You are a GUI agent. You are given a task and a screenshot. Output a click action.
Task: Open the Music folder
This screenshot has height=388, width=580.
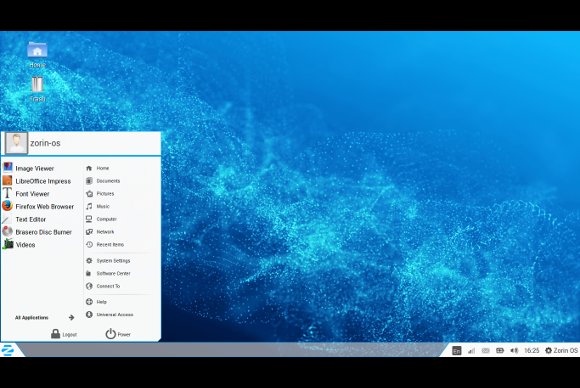tap(98, 206)
